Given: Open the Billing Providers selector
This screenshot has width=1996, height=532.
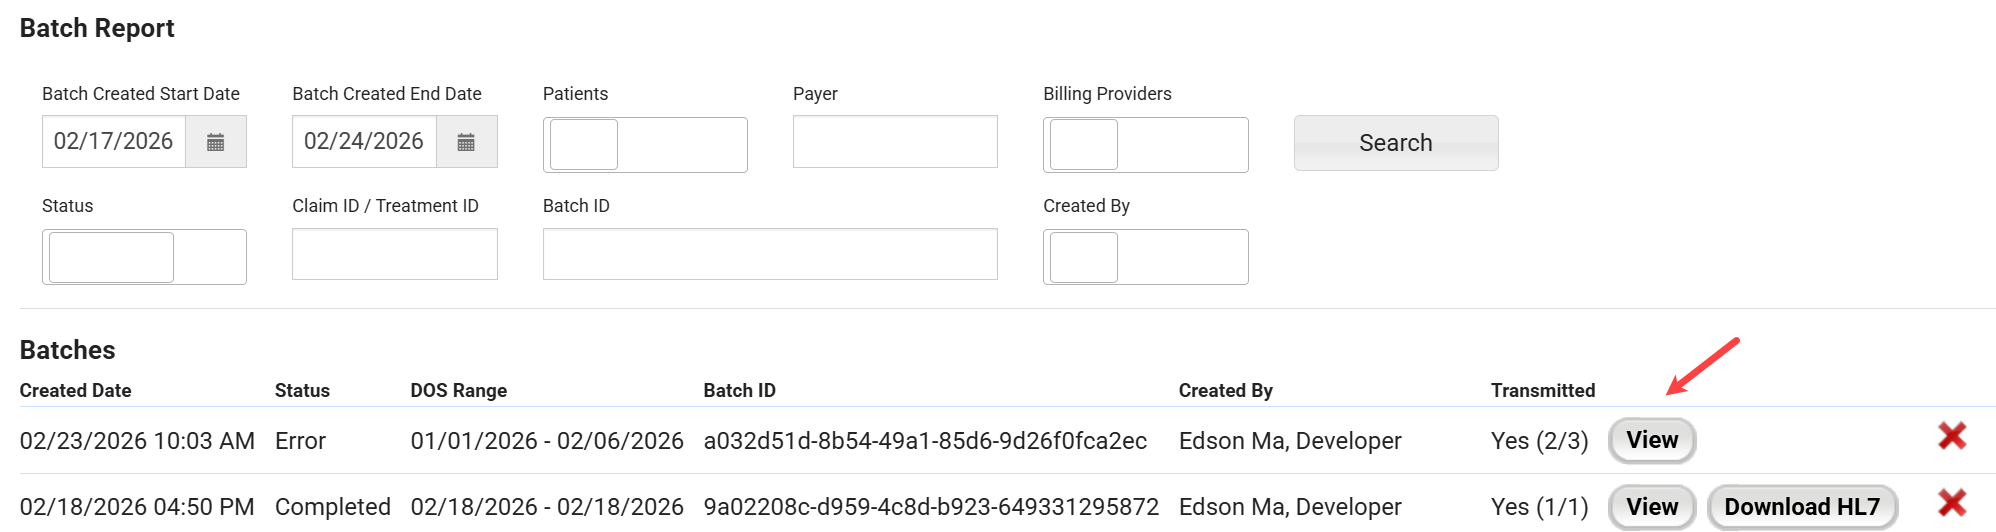Looking at the screenshot, I should (x=1145, y=145).
